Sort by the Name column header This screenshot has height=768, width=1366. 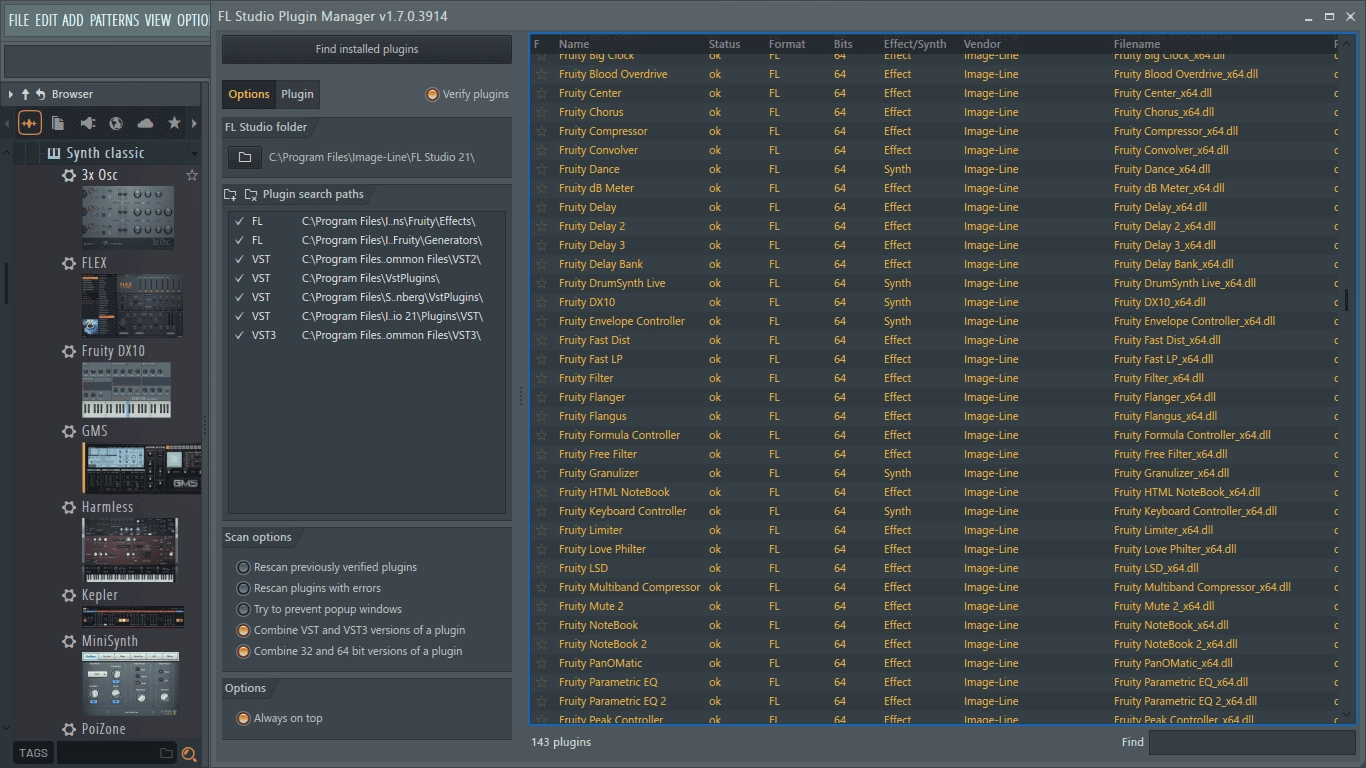click(574, 44)
